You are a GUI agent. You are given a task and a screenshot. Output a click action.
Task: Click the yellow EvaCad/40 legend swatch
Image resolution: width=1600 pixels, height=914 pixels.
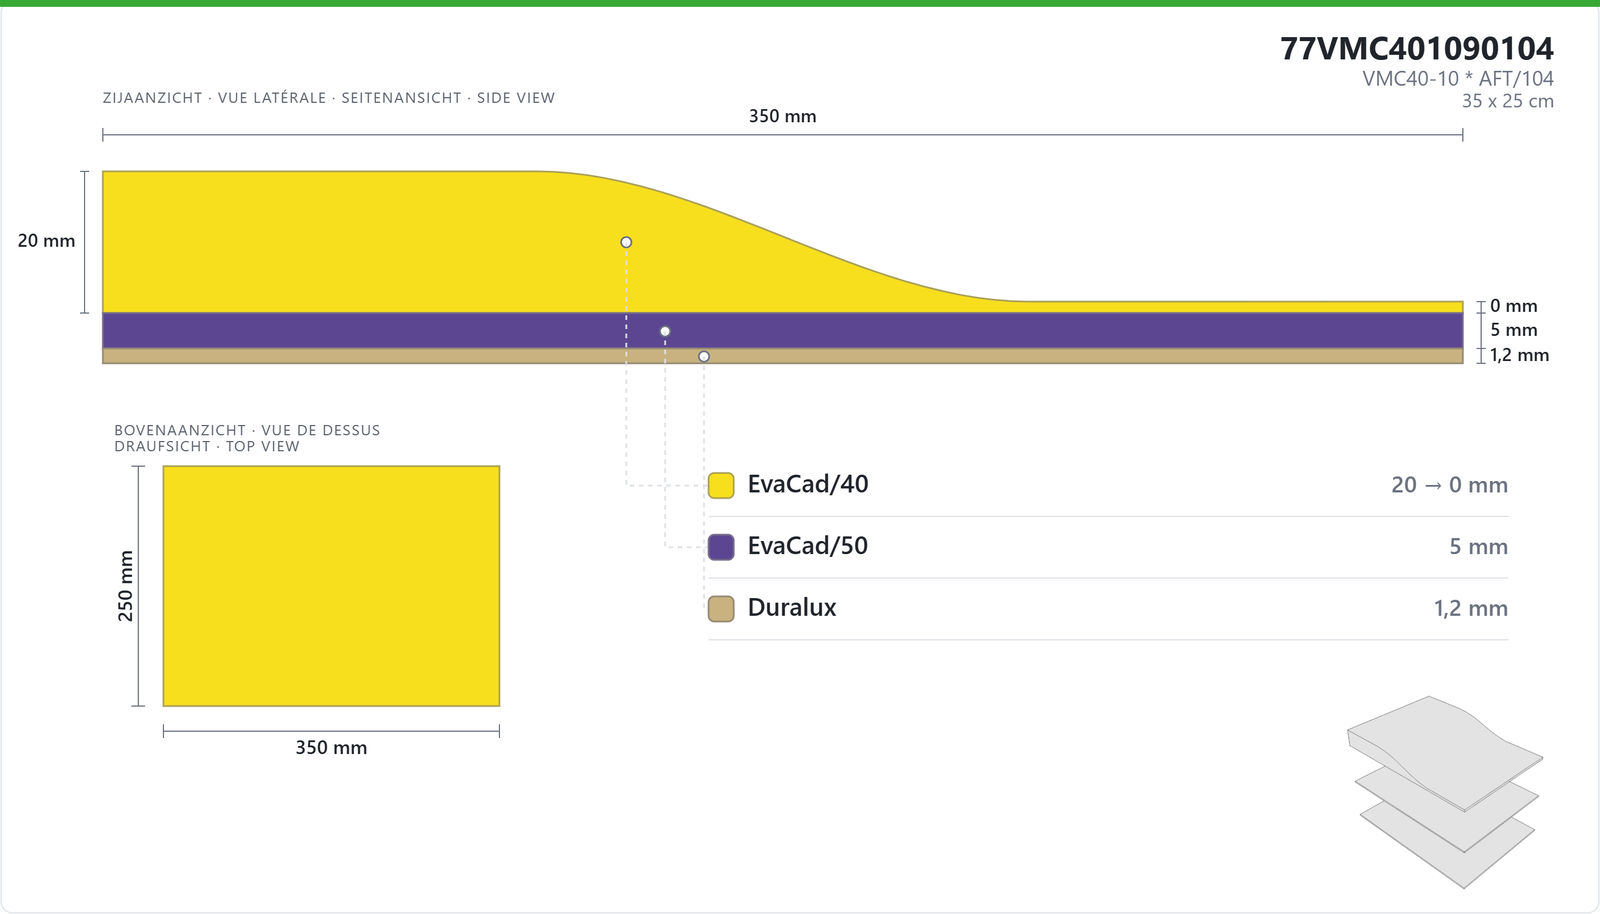[721, 486]
